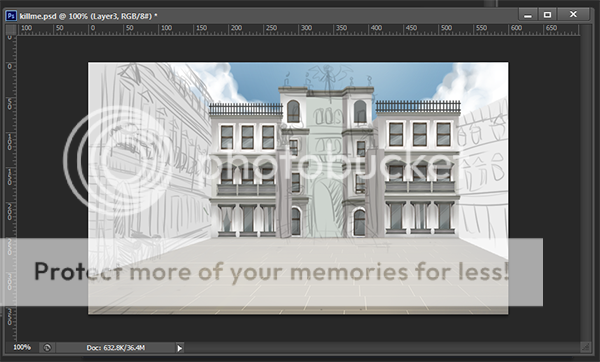Click the window resize grip in the corner
600x362 pixels.
point(585,347)
